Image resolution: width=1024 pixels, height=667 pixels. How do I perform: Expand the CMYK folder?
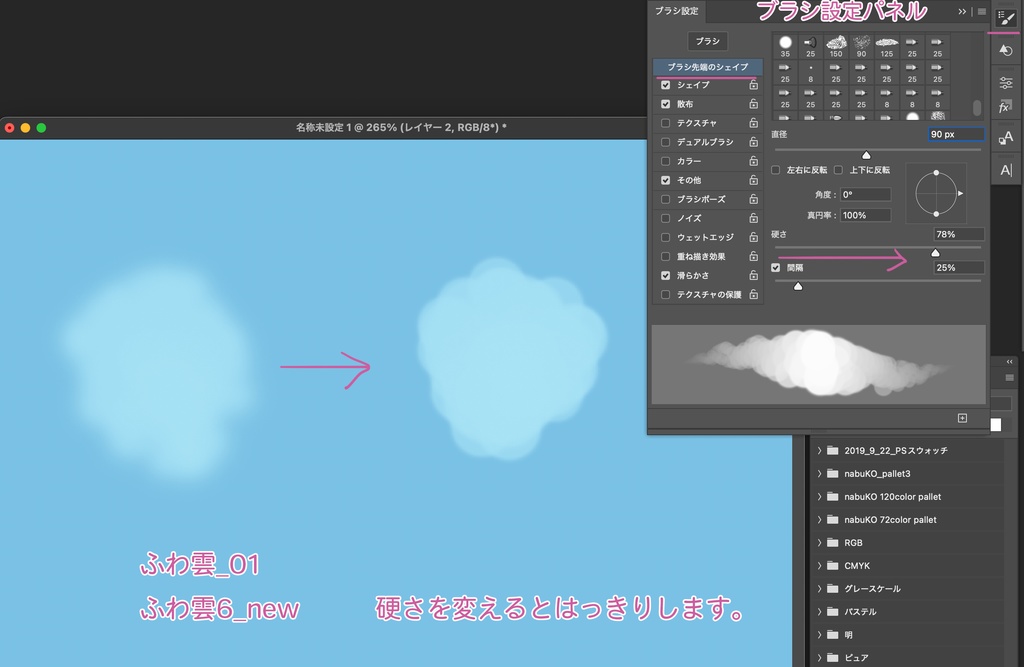820,565
